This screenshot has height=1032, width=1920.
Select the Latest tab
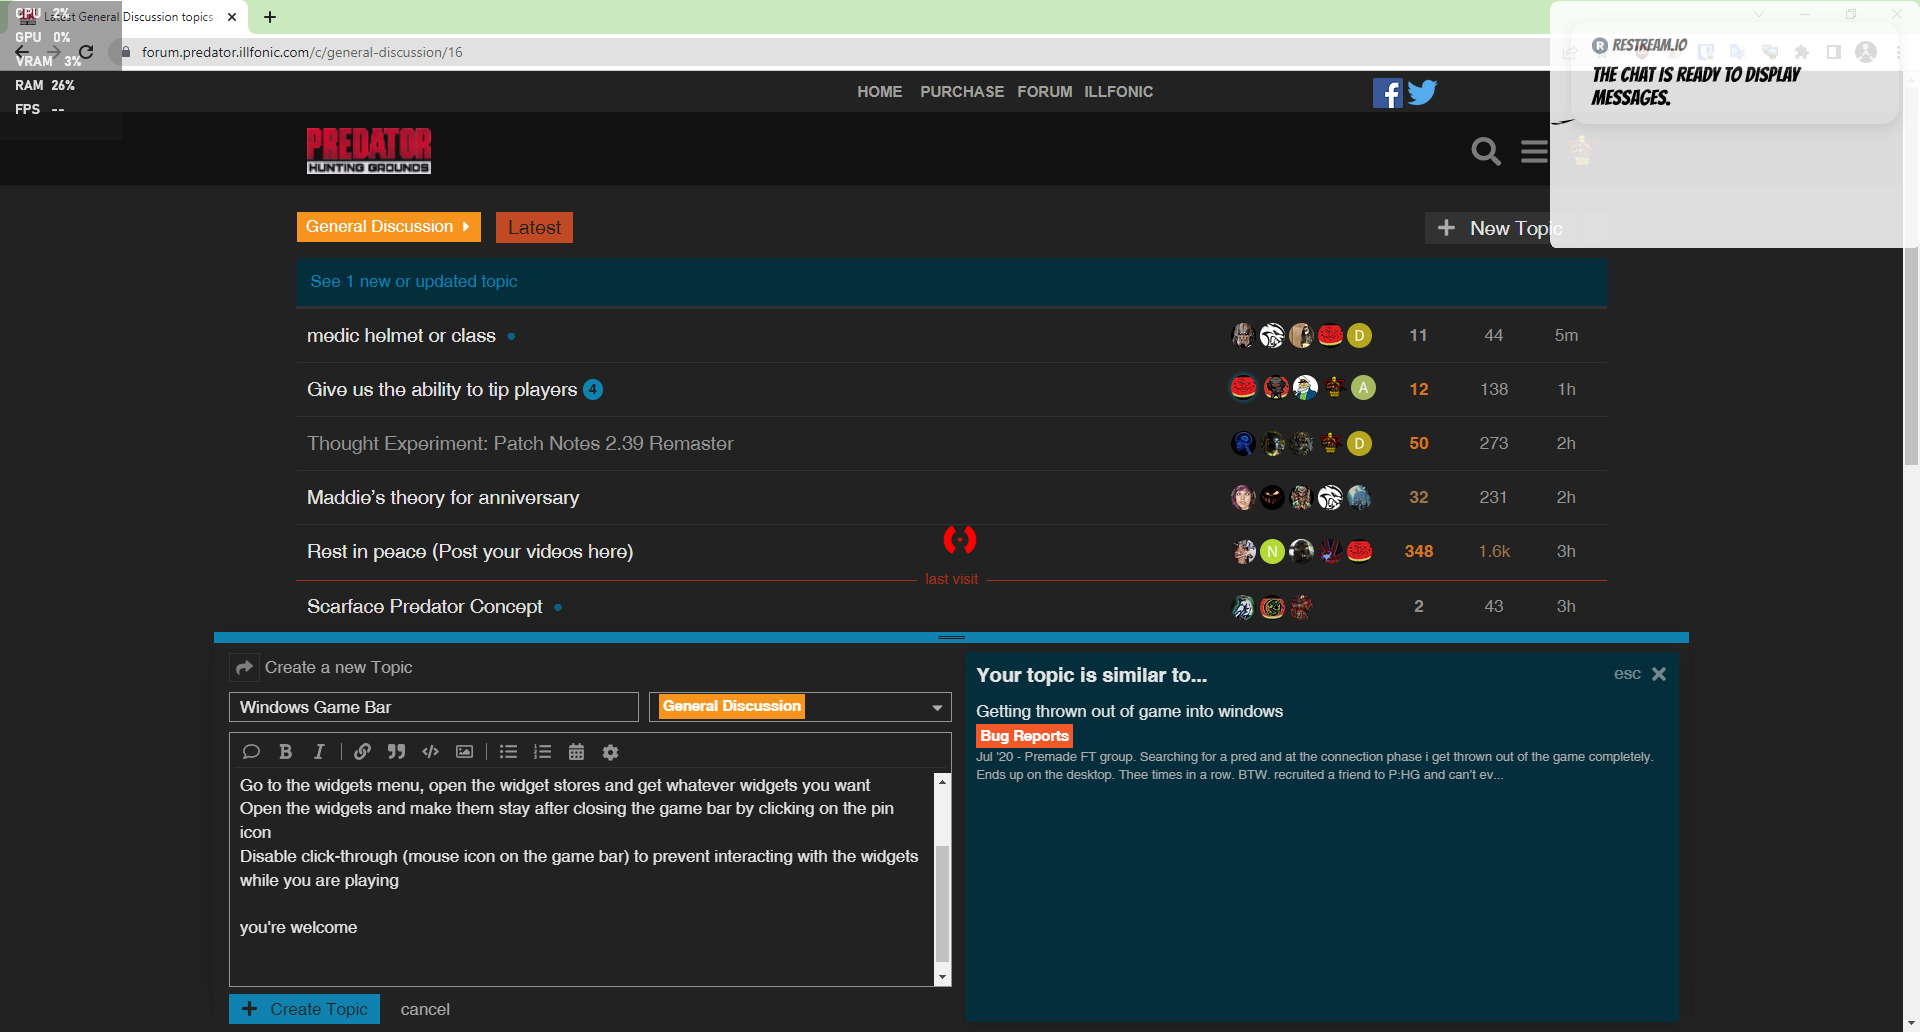coord(534,228)
